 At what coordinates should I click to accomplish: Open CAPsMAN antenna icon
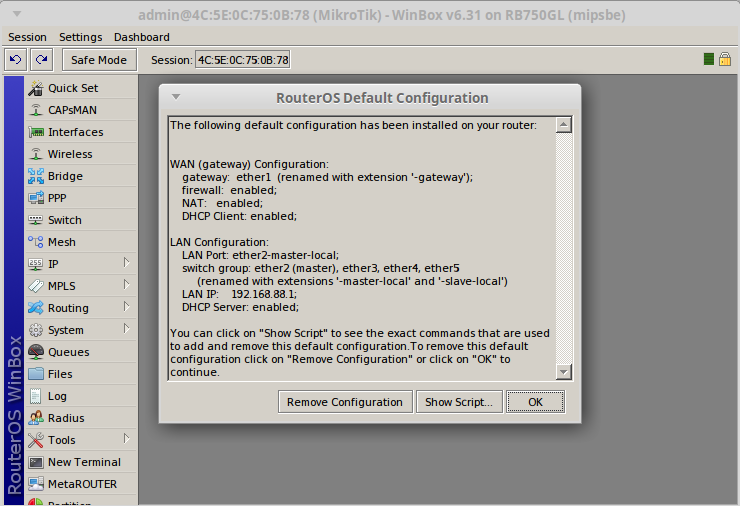35,110
